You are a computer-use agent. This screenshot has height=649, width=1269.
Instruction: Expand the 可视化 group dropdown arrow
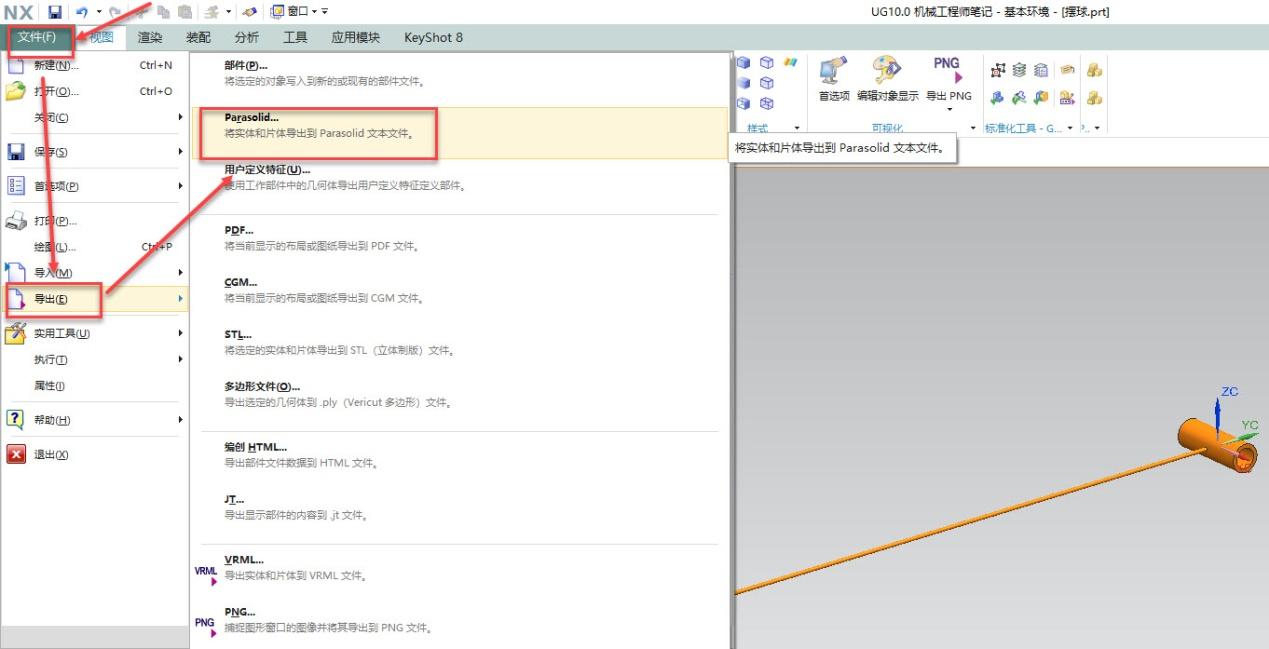(x=972, y=127)
